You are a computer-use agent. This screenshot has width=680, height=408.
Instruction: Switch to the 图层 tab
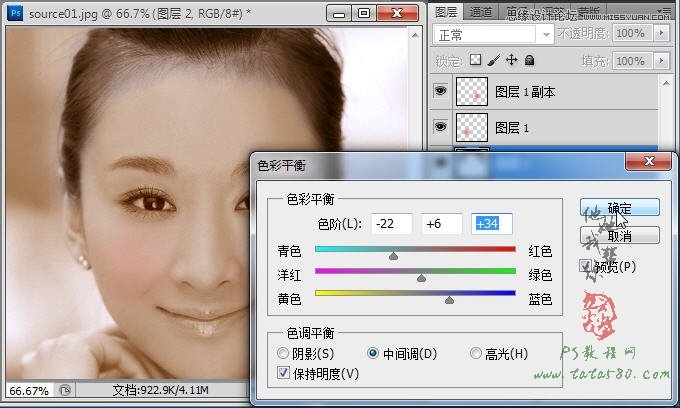coord(446,12)
